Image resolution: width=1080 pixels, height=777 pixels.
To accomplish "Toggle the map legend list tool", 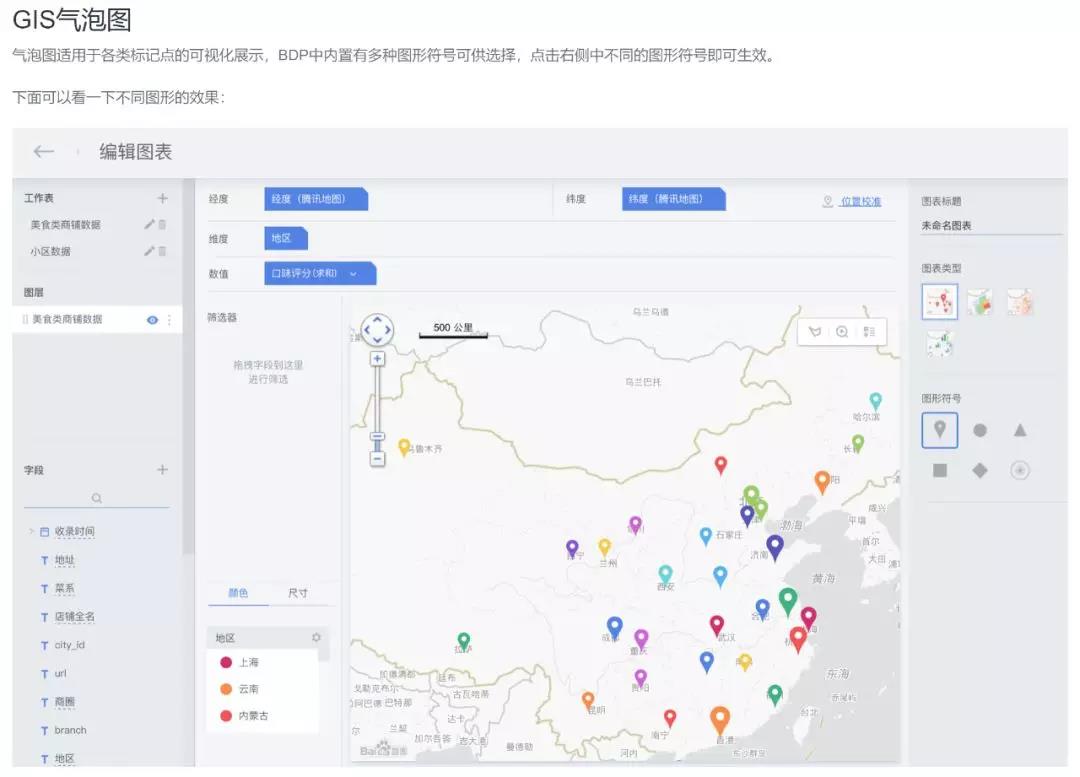I will pyautogui.click(x=869, y=332).
